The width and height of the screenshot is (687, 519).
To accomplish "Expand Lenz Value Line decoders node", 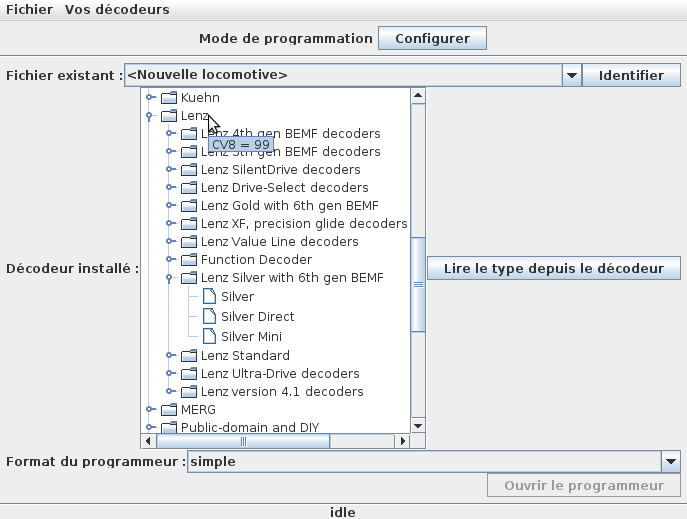I will pos(170,241).
